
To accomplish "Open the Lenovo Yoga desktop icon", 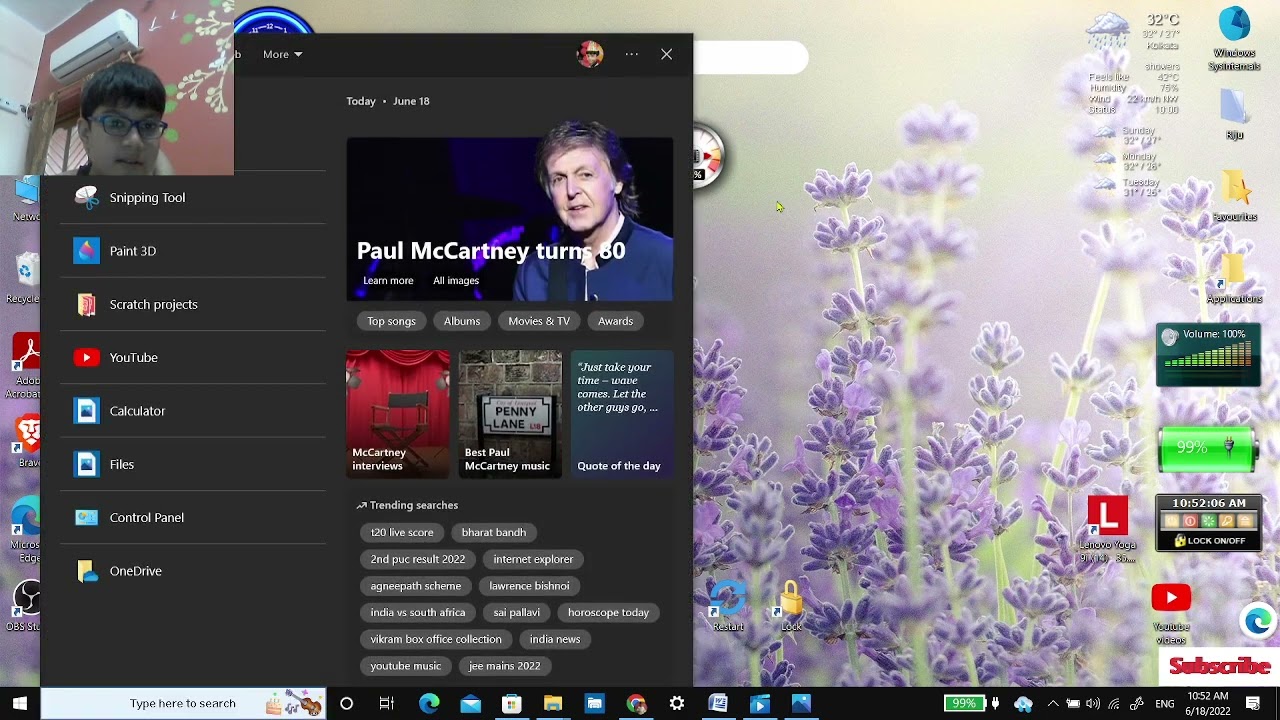I will tap(1107, 529).
